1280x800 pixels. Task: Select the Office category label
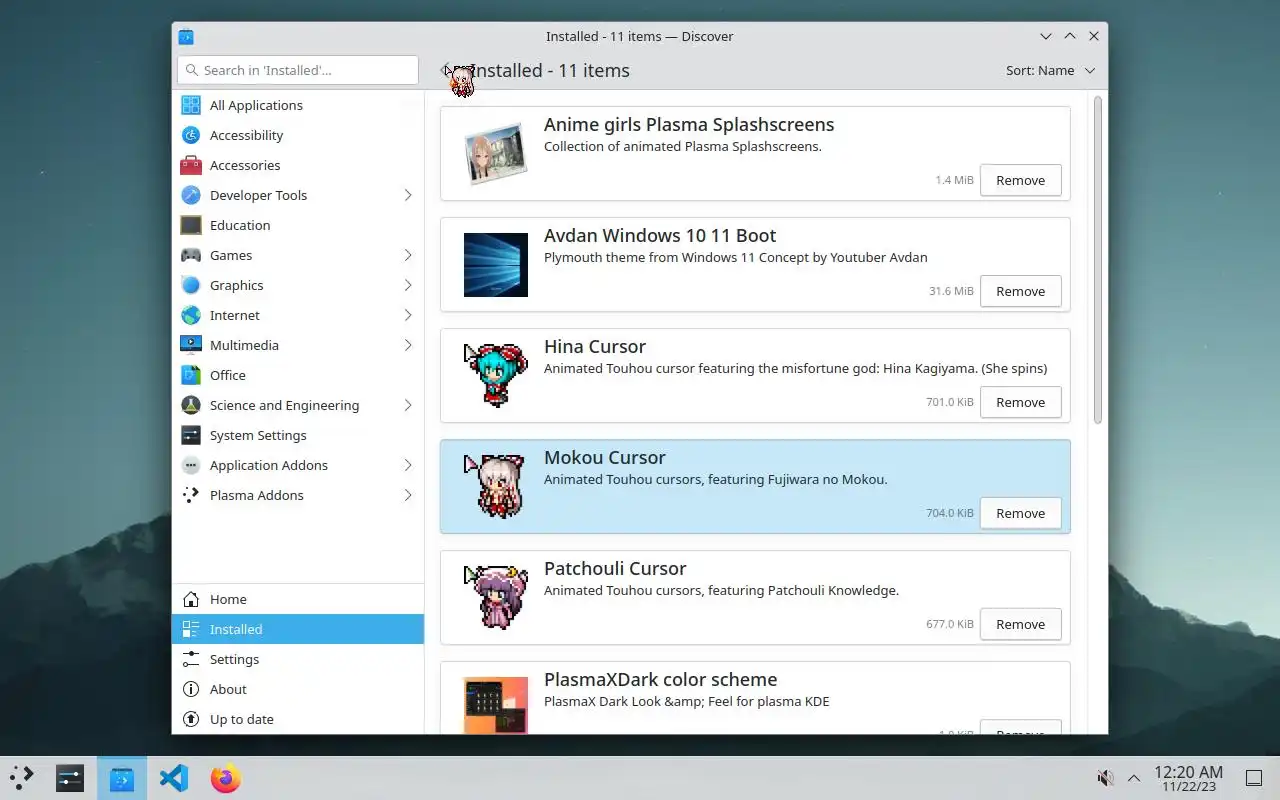228,375
